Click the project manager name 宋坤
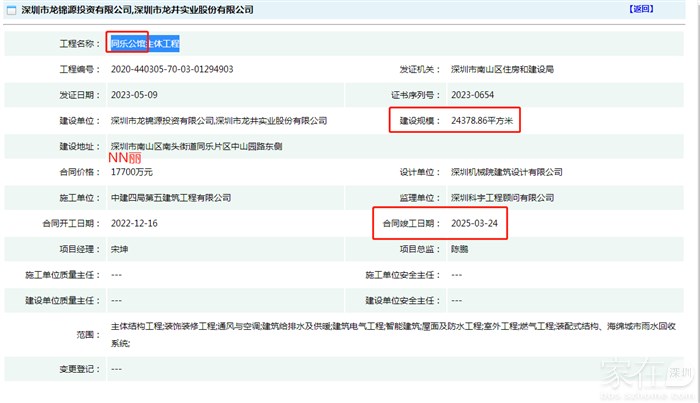Image resolution: width=700 pixels, height=403 pixels. point(120,248)
